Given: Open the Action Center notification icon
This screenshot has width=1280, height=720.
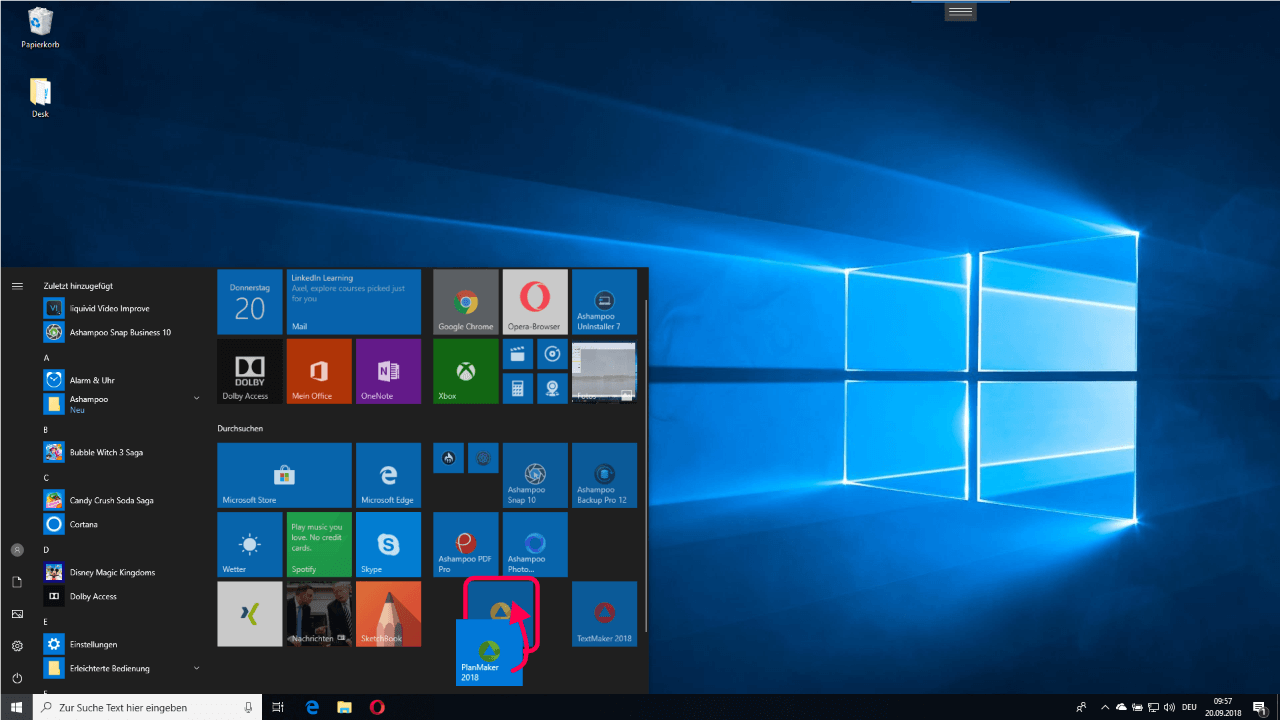Looking at the screenshot, I should click(1259, 707).
